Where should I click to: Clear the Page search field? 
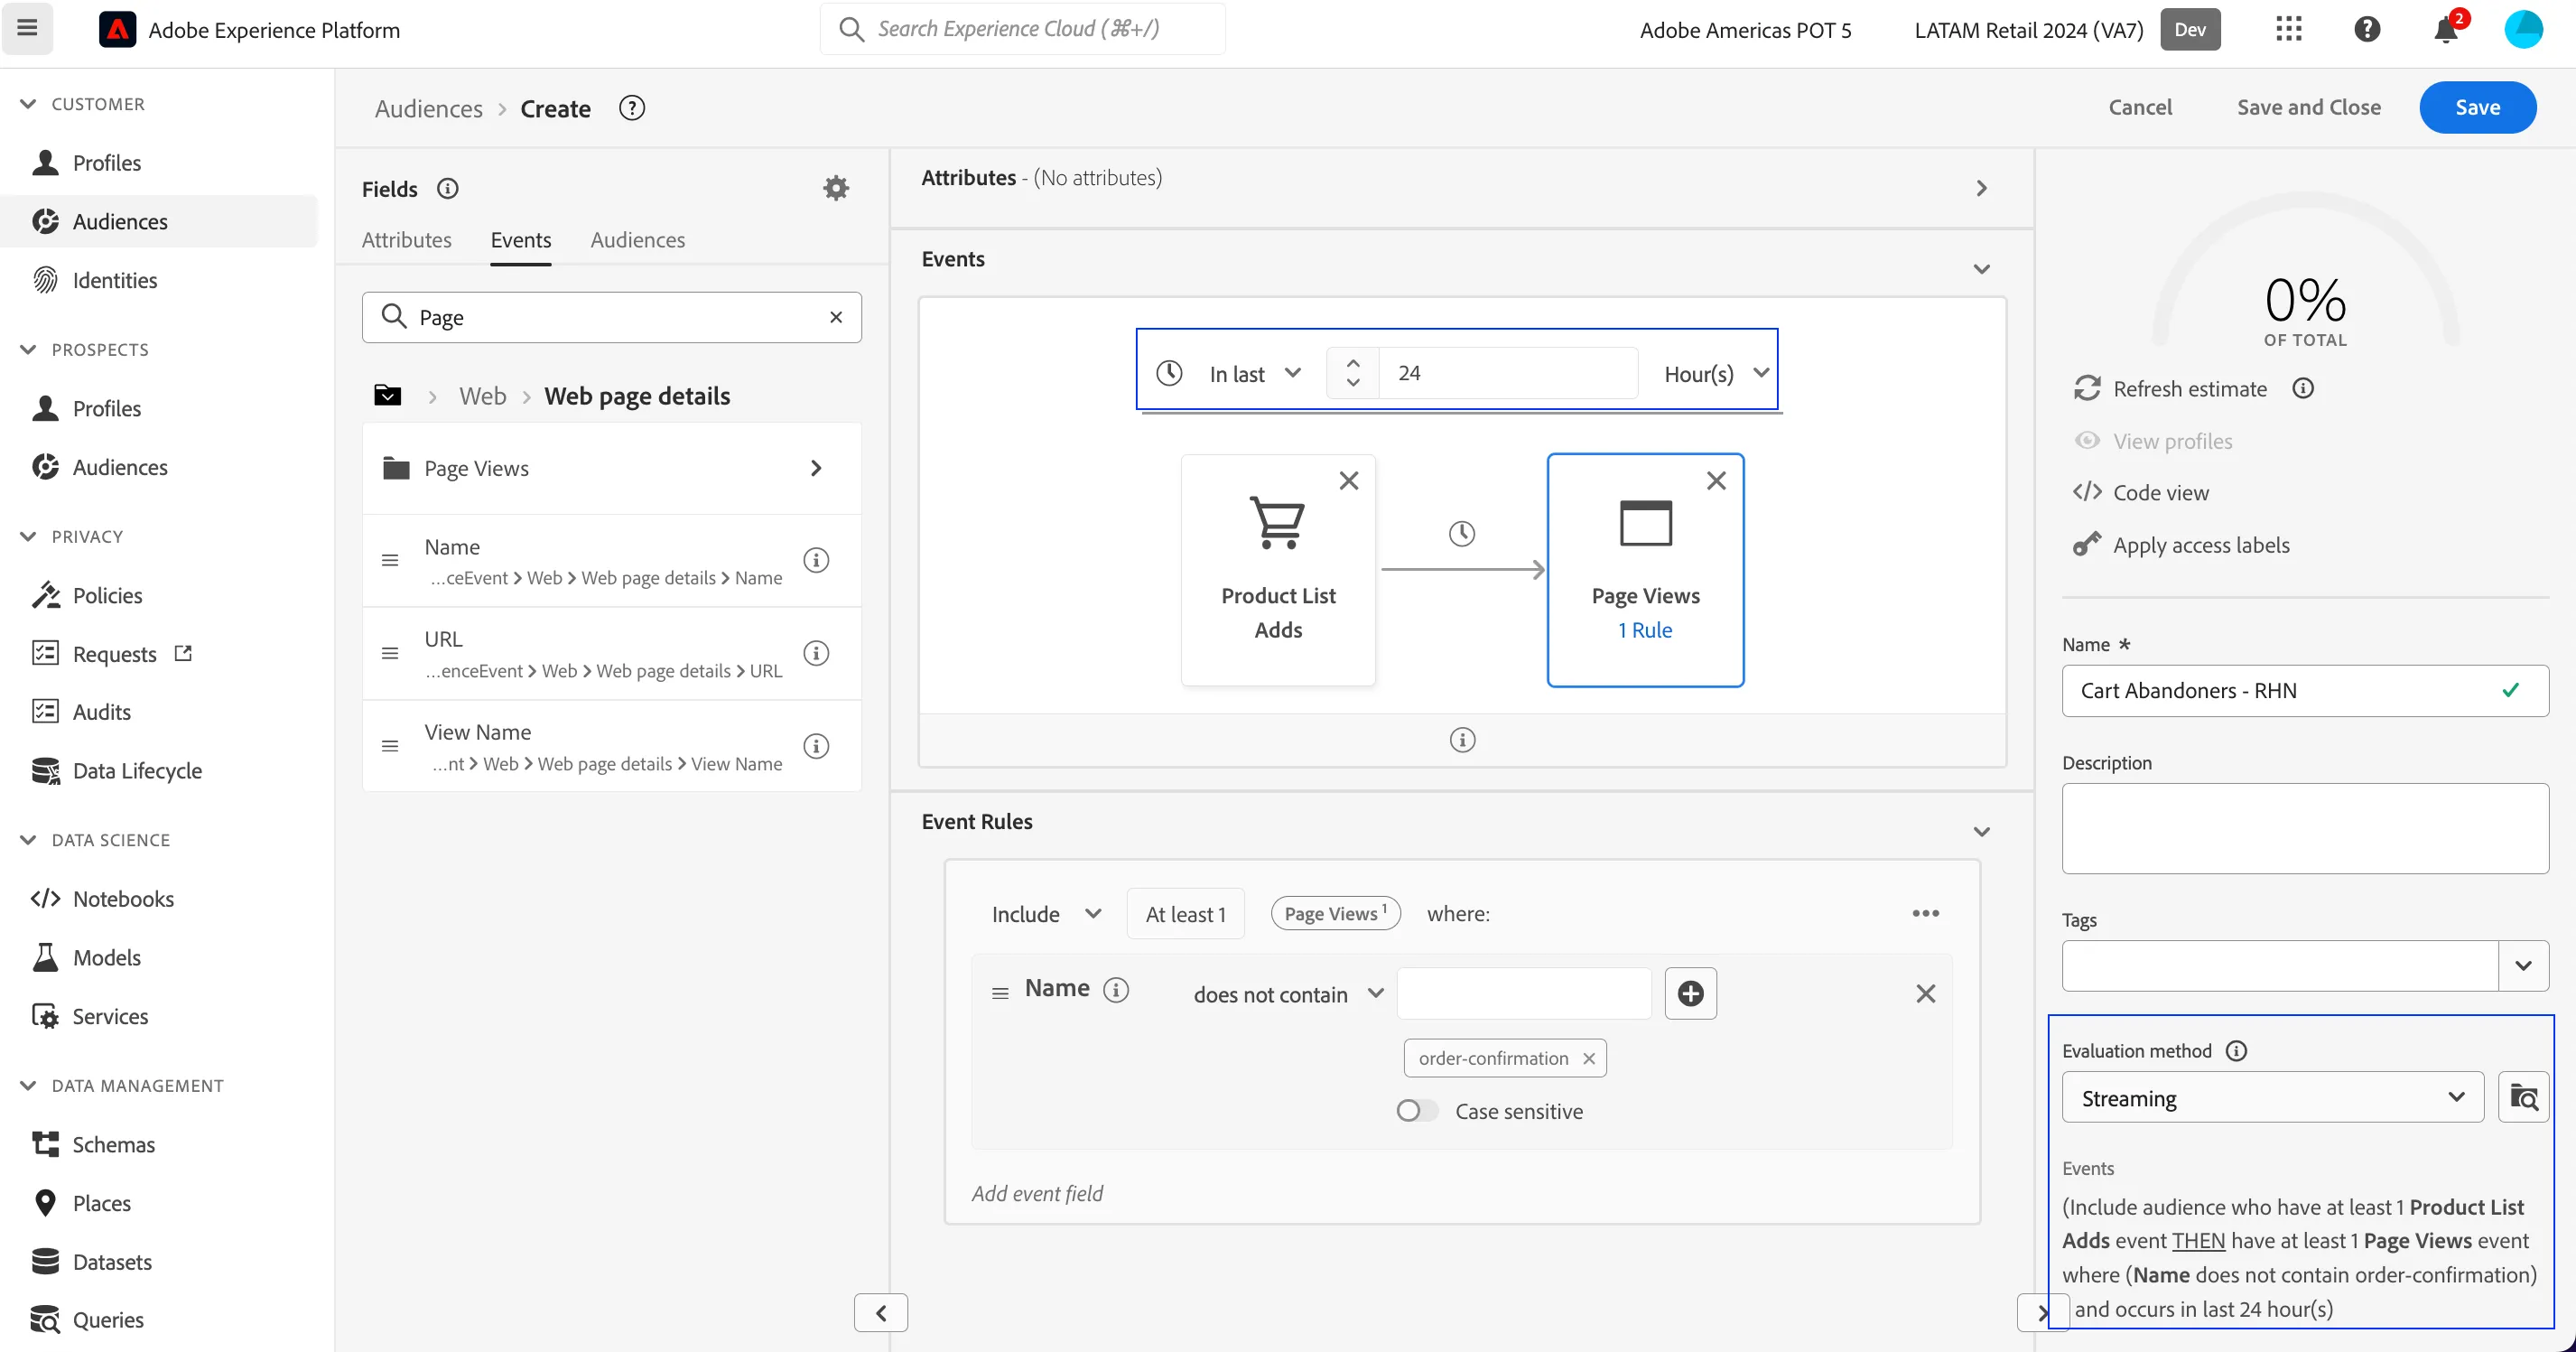tap(835, 317)
